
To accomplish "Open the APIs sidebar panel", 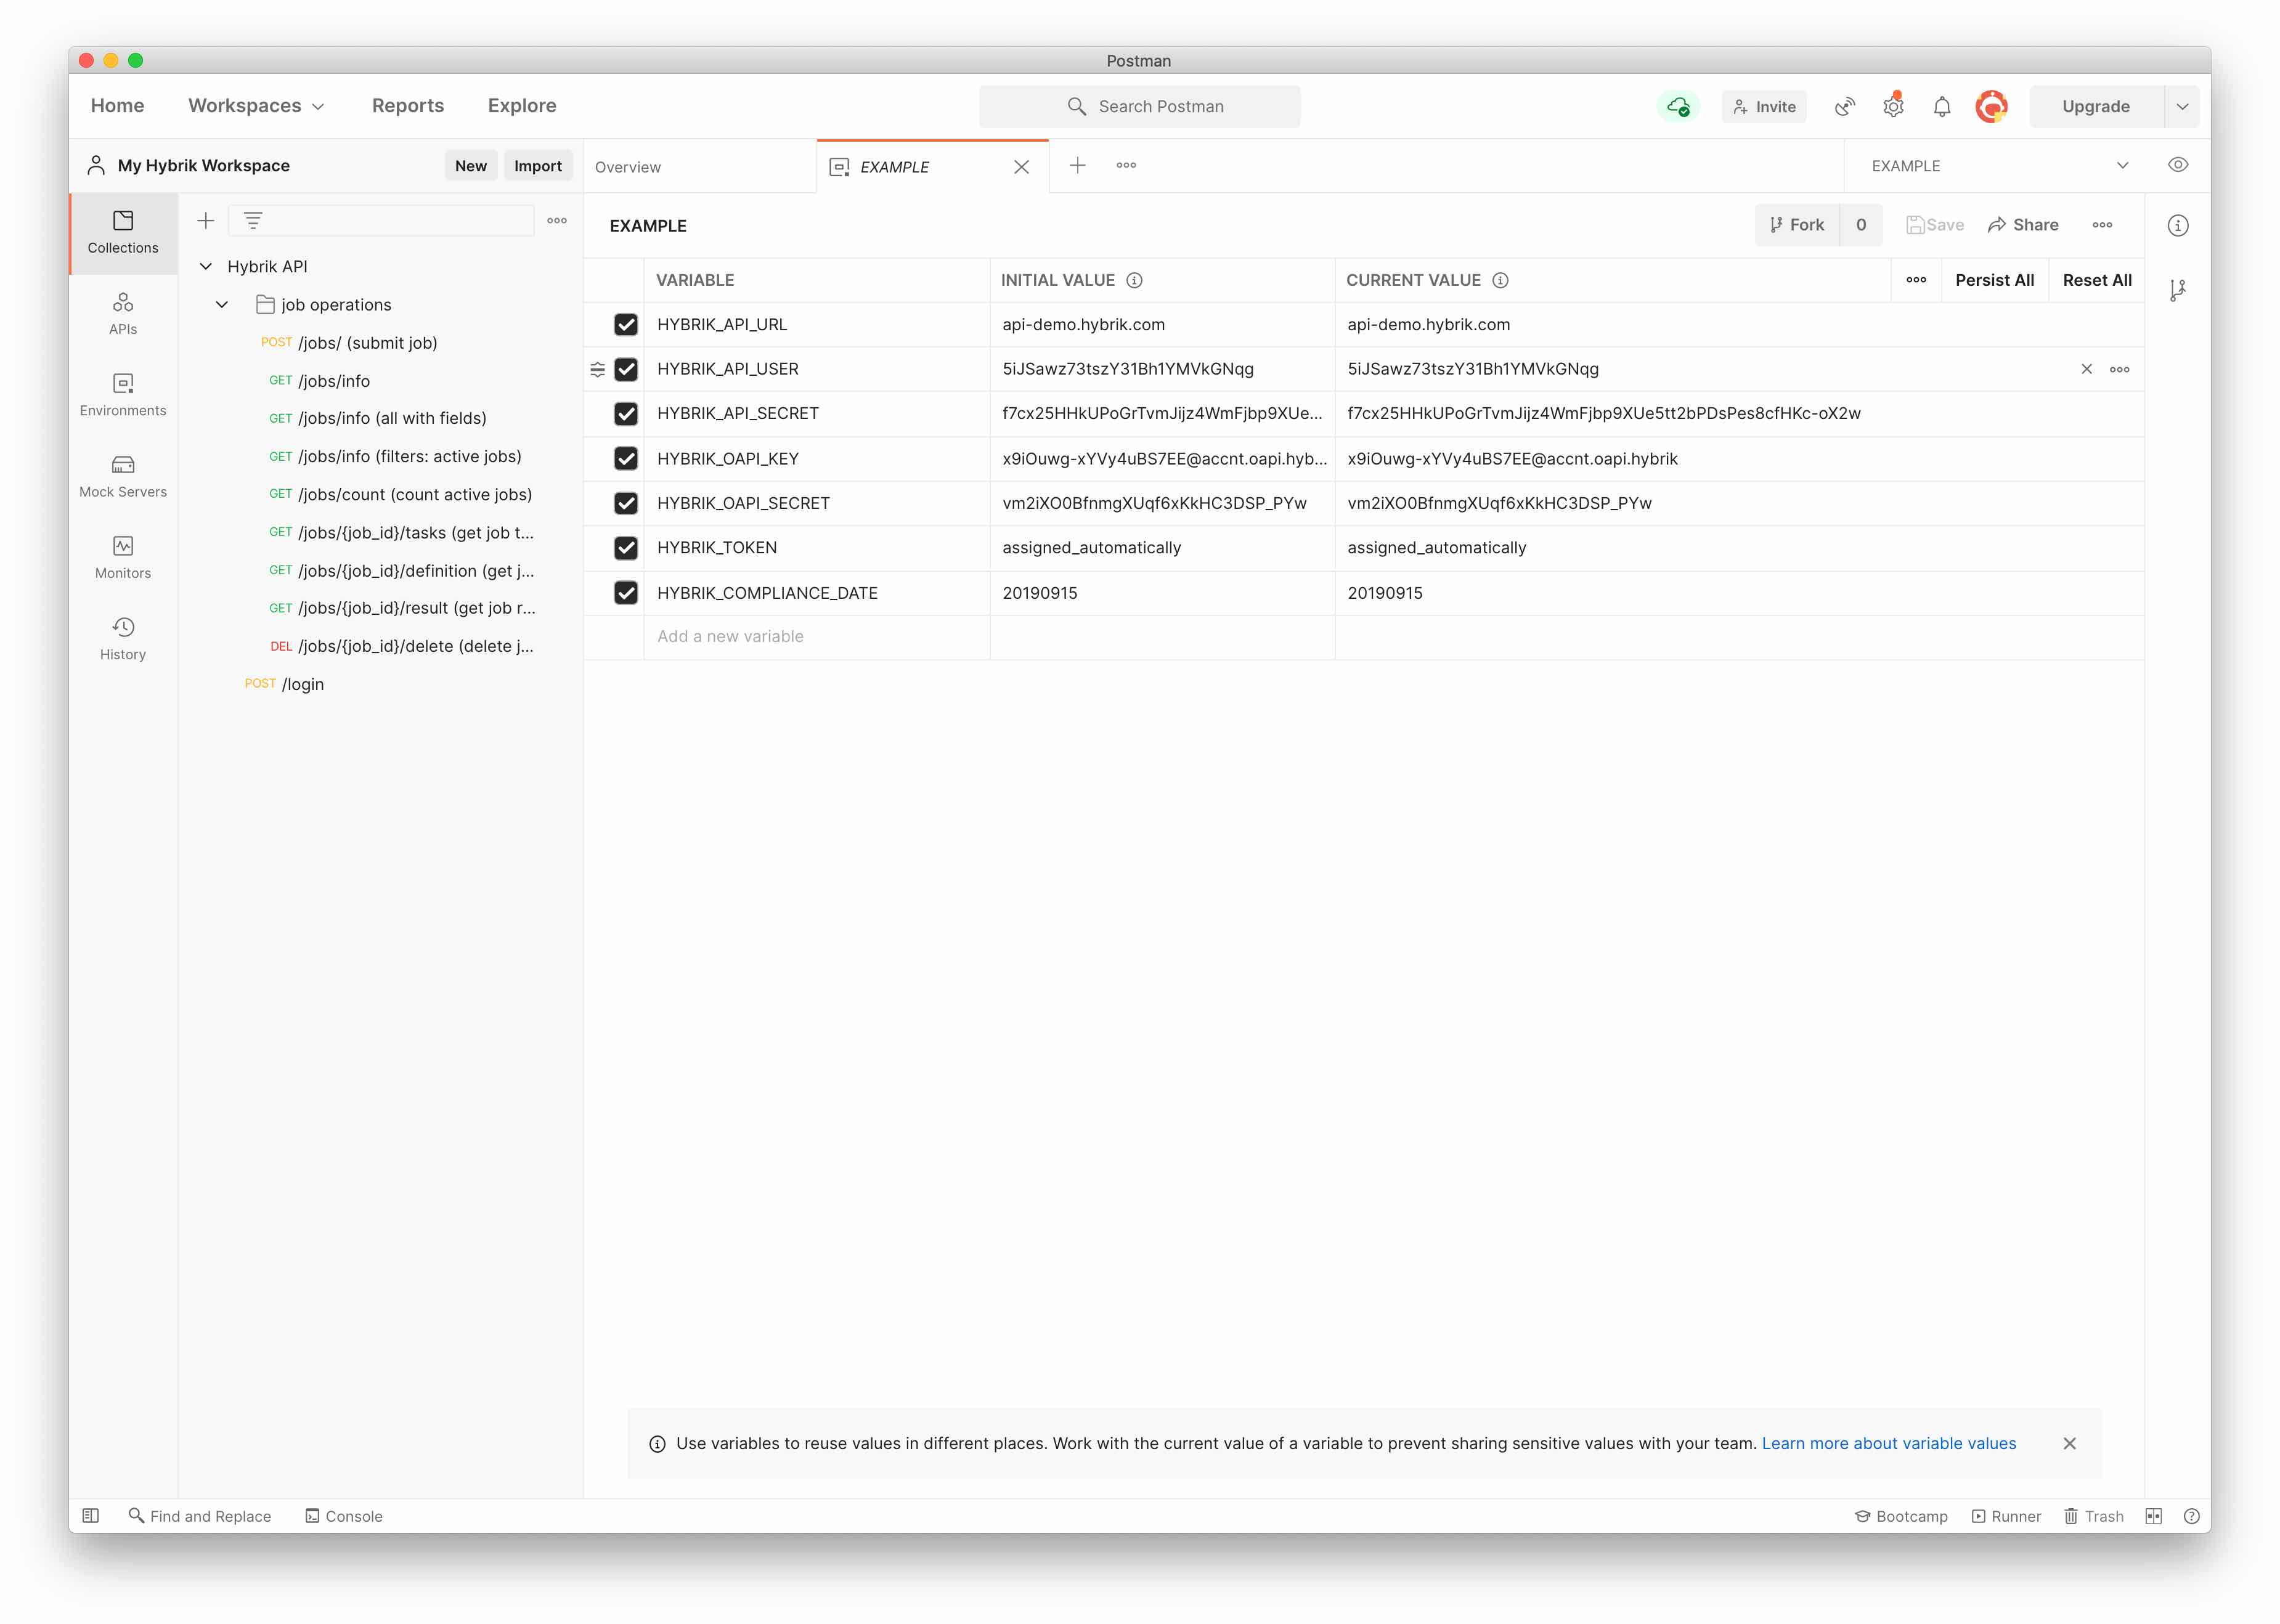I will [123, 314].
